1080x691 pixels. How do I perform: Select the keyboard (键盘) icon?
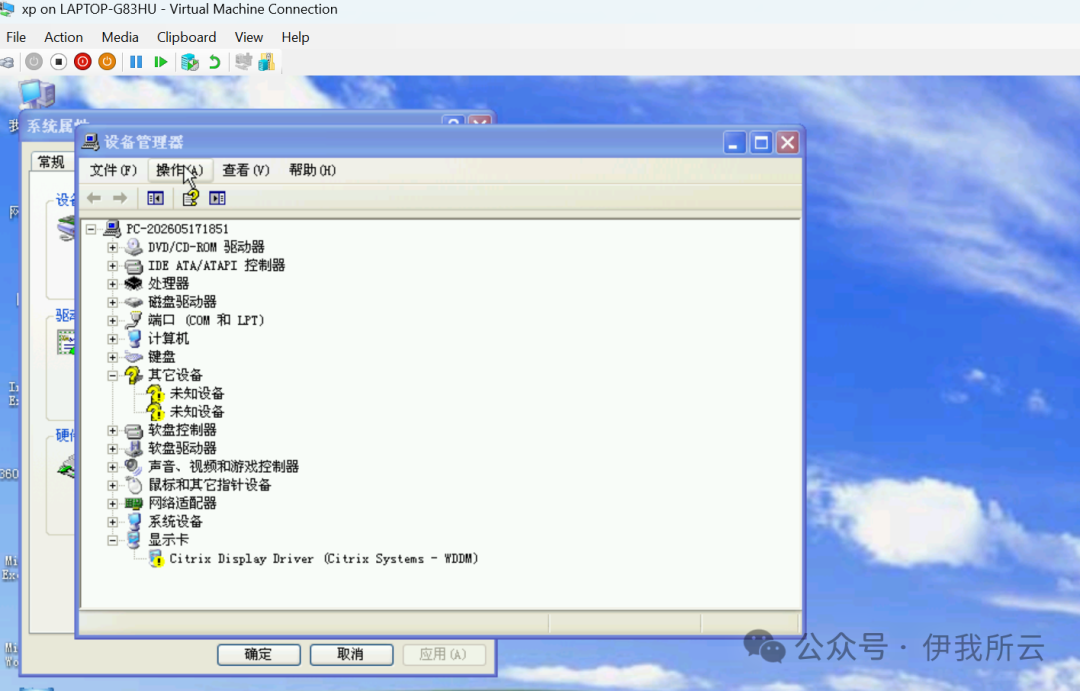tap(134, 357)
